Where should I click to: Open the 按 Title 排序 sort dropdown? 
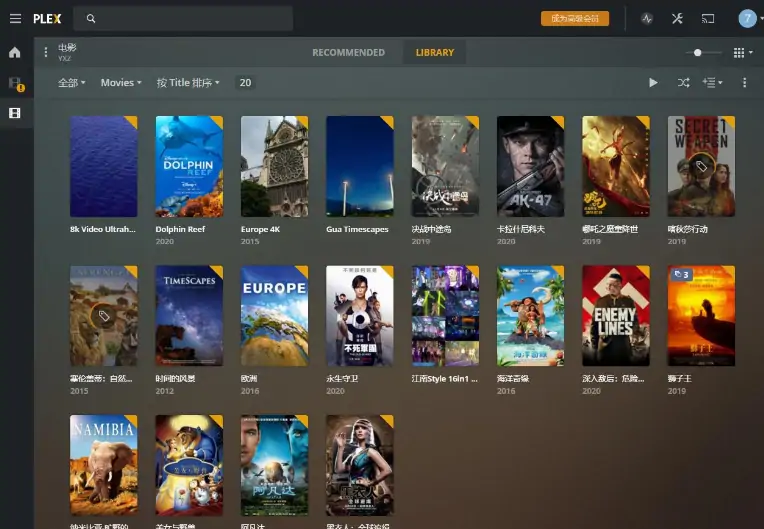pyautogui.click(x=188, y=83)
